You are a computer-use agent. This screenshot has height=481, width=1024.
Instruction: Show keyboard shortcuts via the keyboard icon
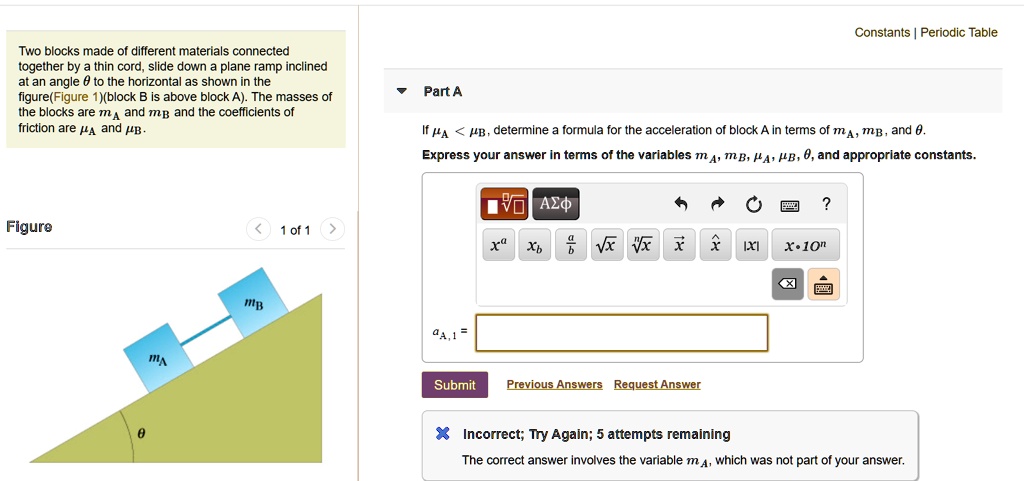(x=789, y=206)
